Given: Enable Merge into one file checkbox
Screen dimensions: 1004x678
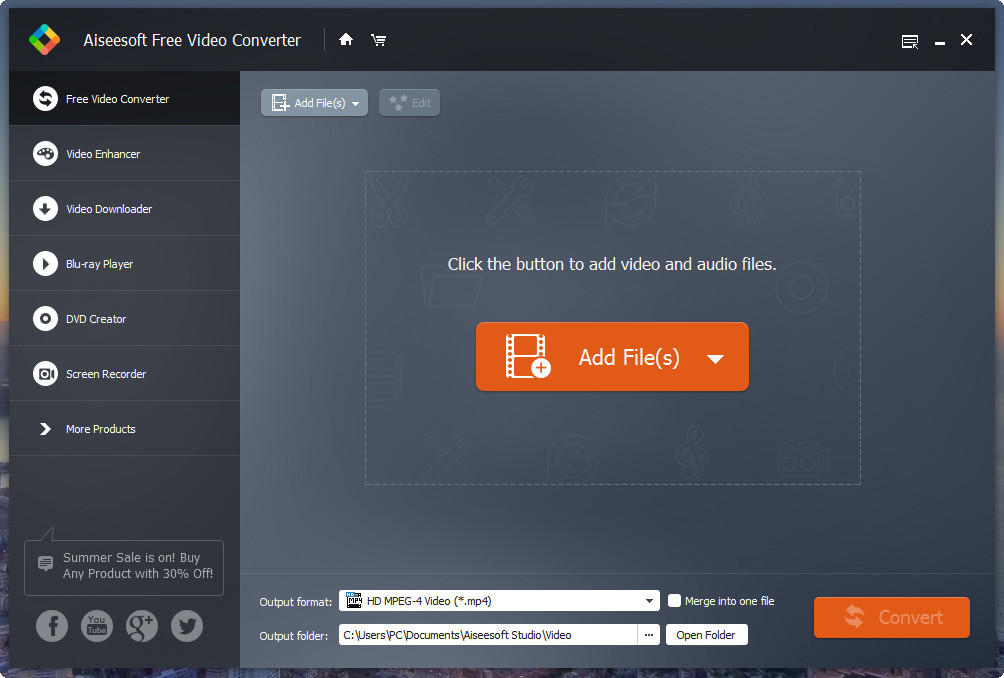Looking at the screenshot, I should [674, 601].
